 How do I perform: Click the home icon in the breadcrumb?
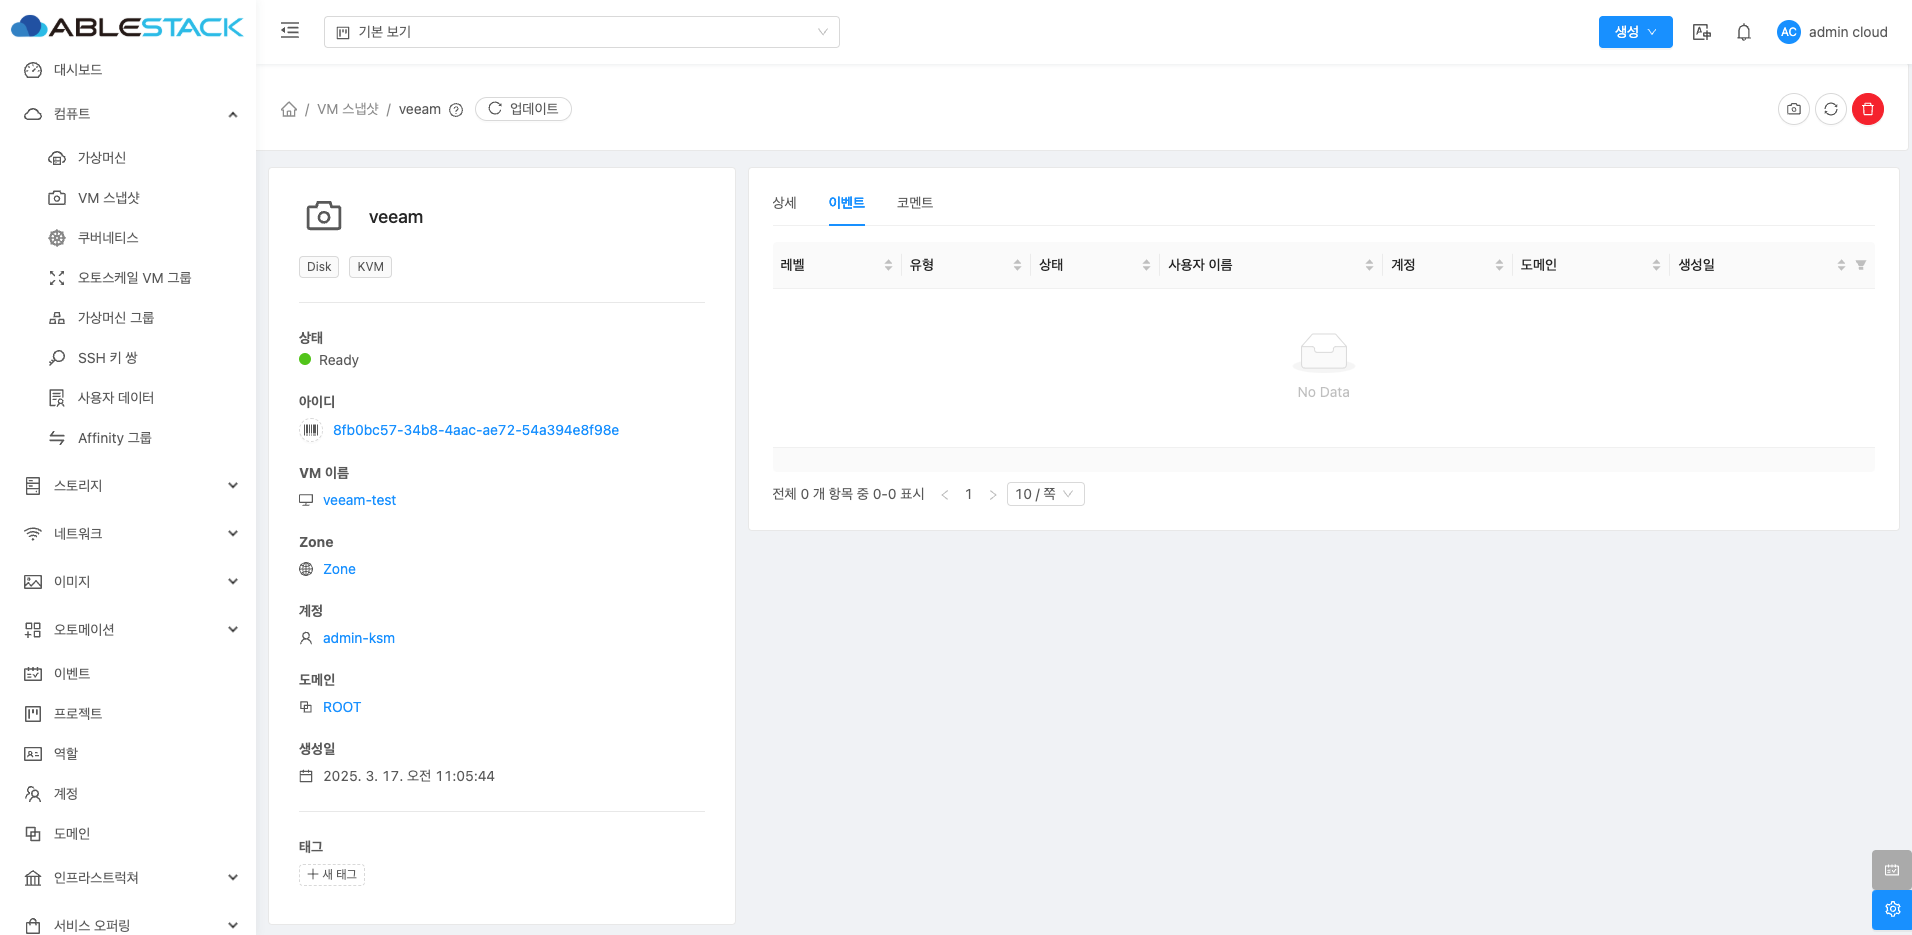tap(289, 109)
